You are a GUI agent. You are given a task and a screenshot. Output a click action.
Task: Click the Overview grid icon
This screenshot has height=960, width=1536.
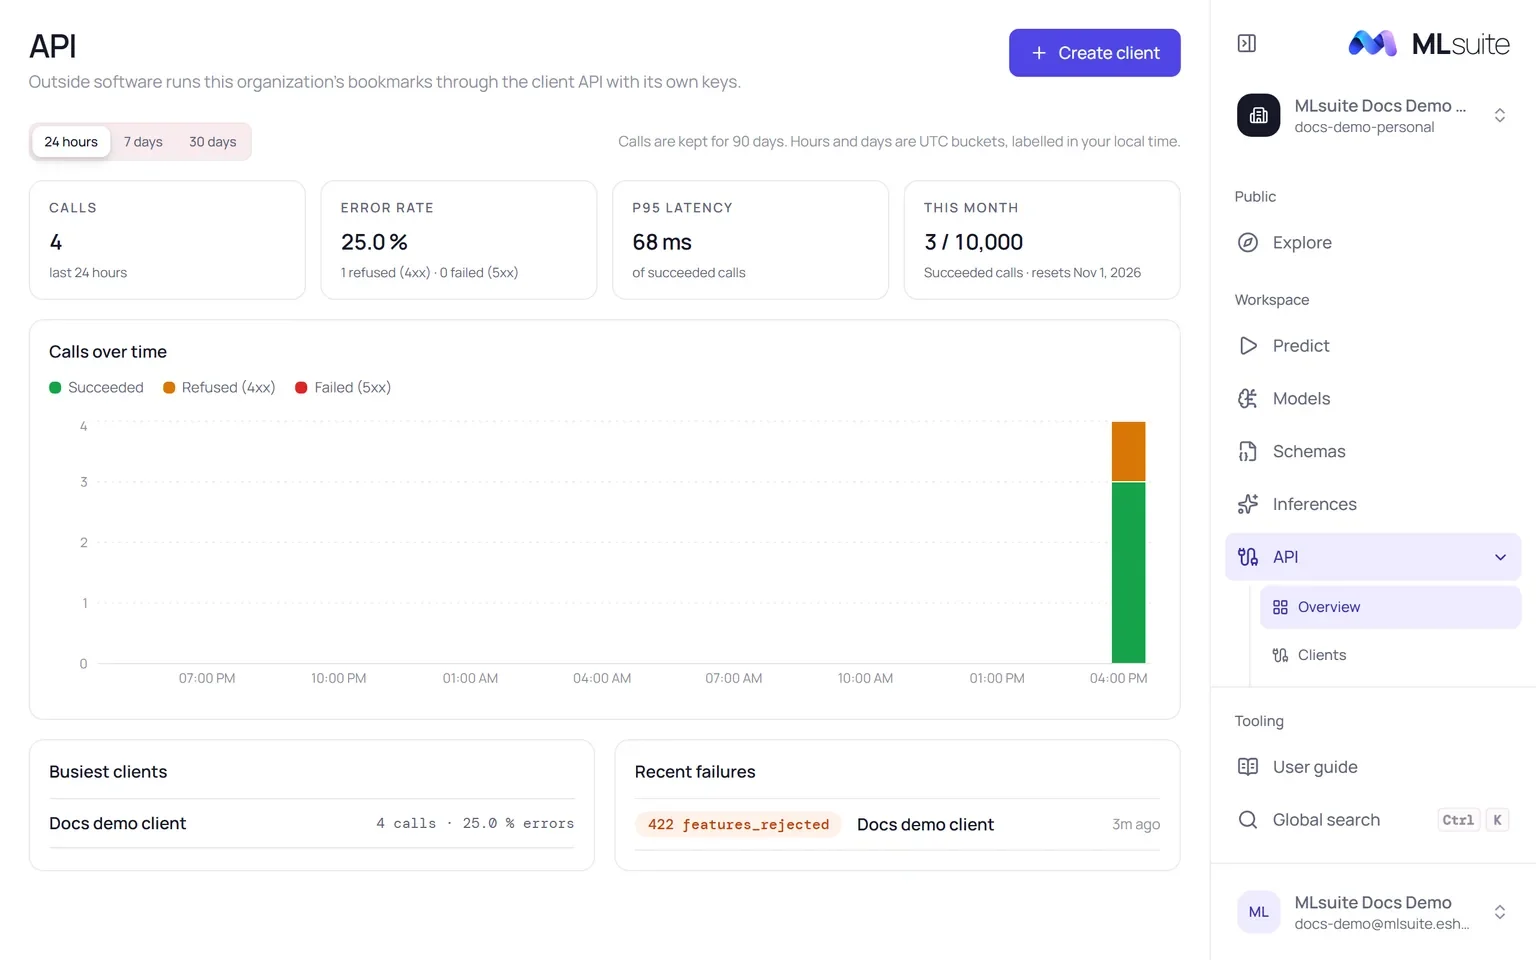coord(1280,607)
